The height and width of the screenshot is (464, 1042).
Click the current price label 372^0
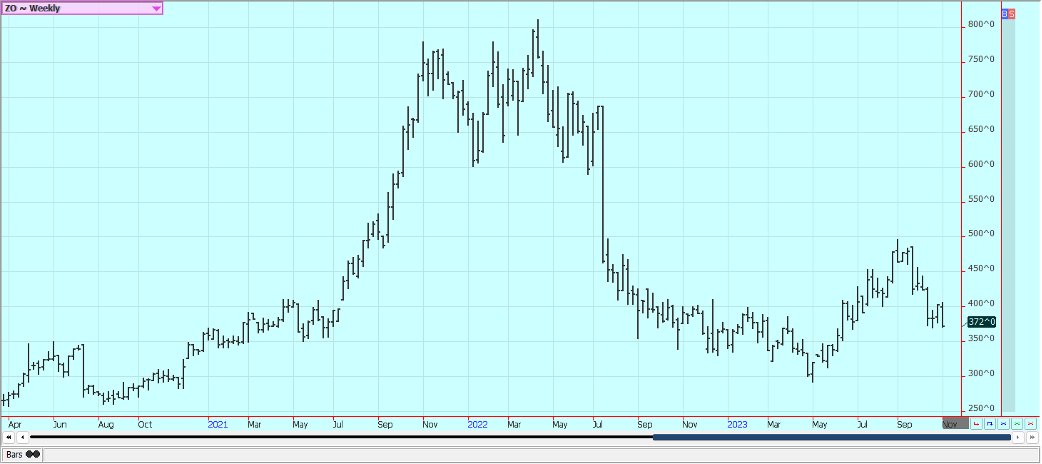[982, 322]
